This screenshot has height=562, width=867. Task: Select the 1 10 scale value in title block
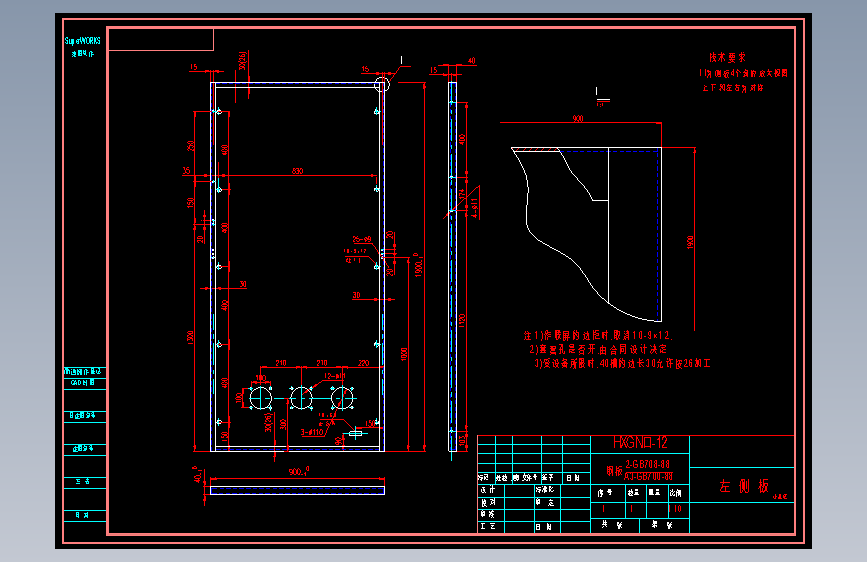pos(675,508)
